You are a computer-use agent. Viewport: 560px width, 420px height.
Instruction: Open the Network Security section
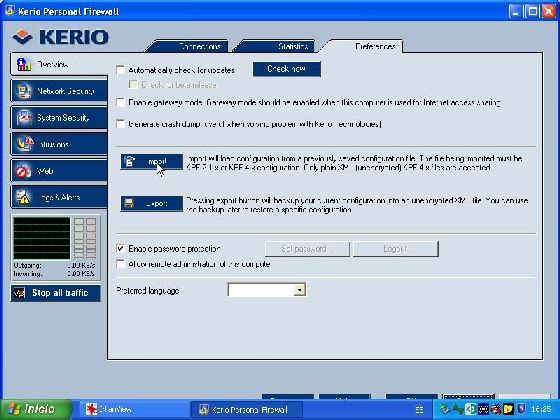pyautogui.click(x=59, y=91)
